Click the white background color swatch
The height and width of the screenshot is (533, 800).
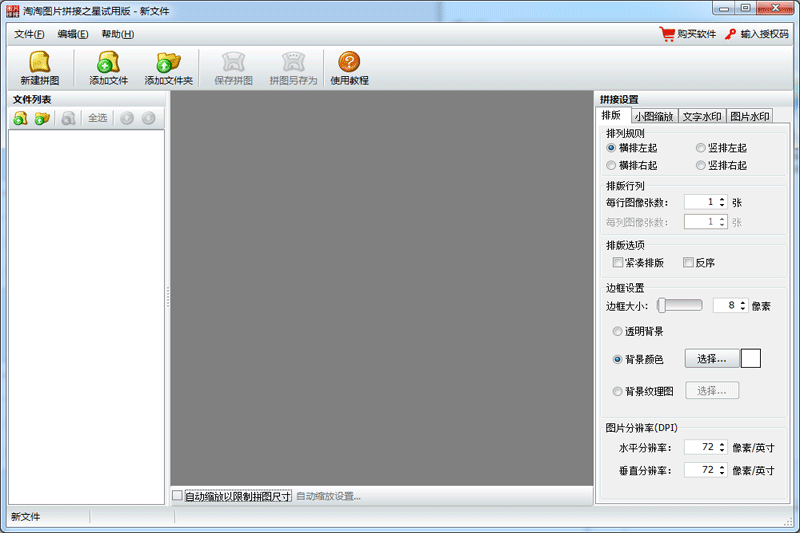(751, 358)
